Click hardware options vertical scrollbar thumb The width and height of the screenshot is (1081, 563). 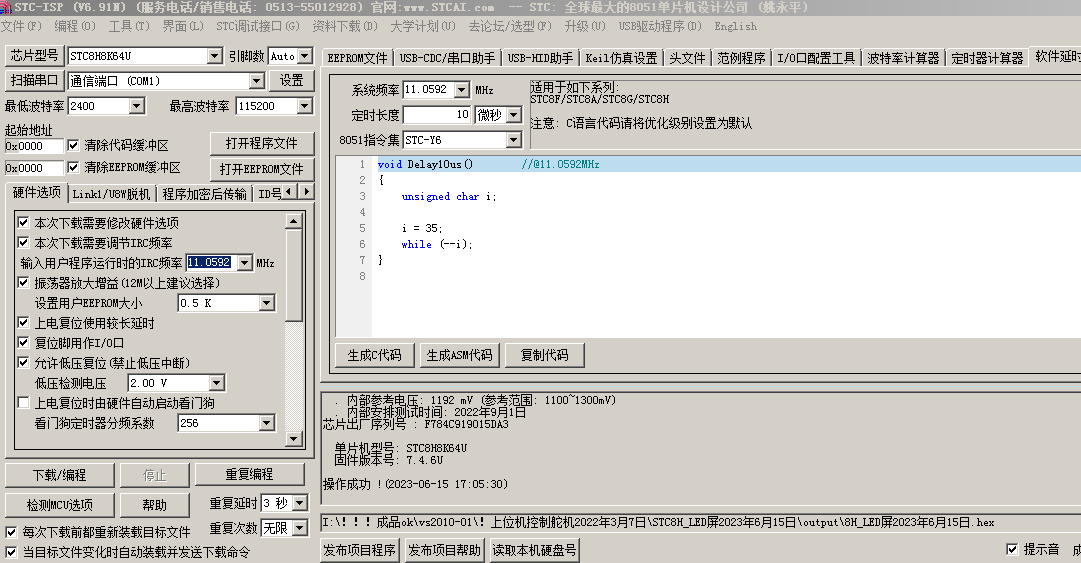[x=294, y=276]
